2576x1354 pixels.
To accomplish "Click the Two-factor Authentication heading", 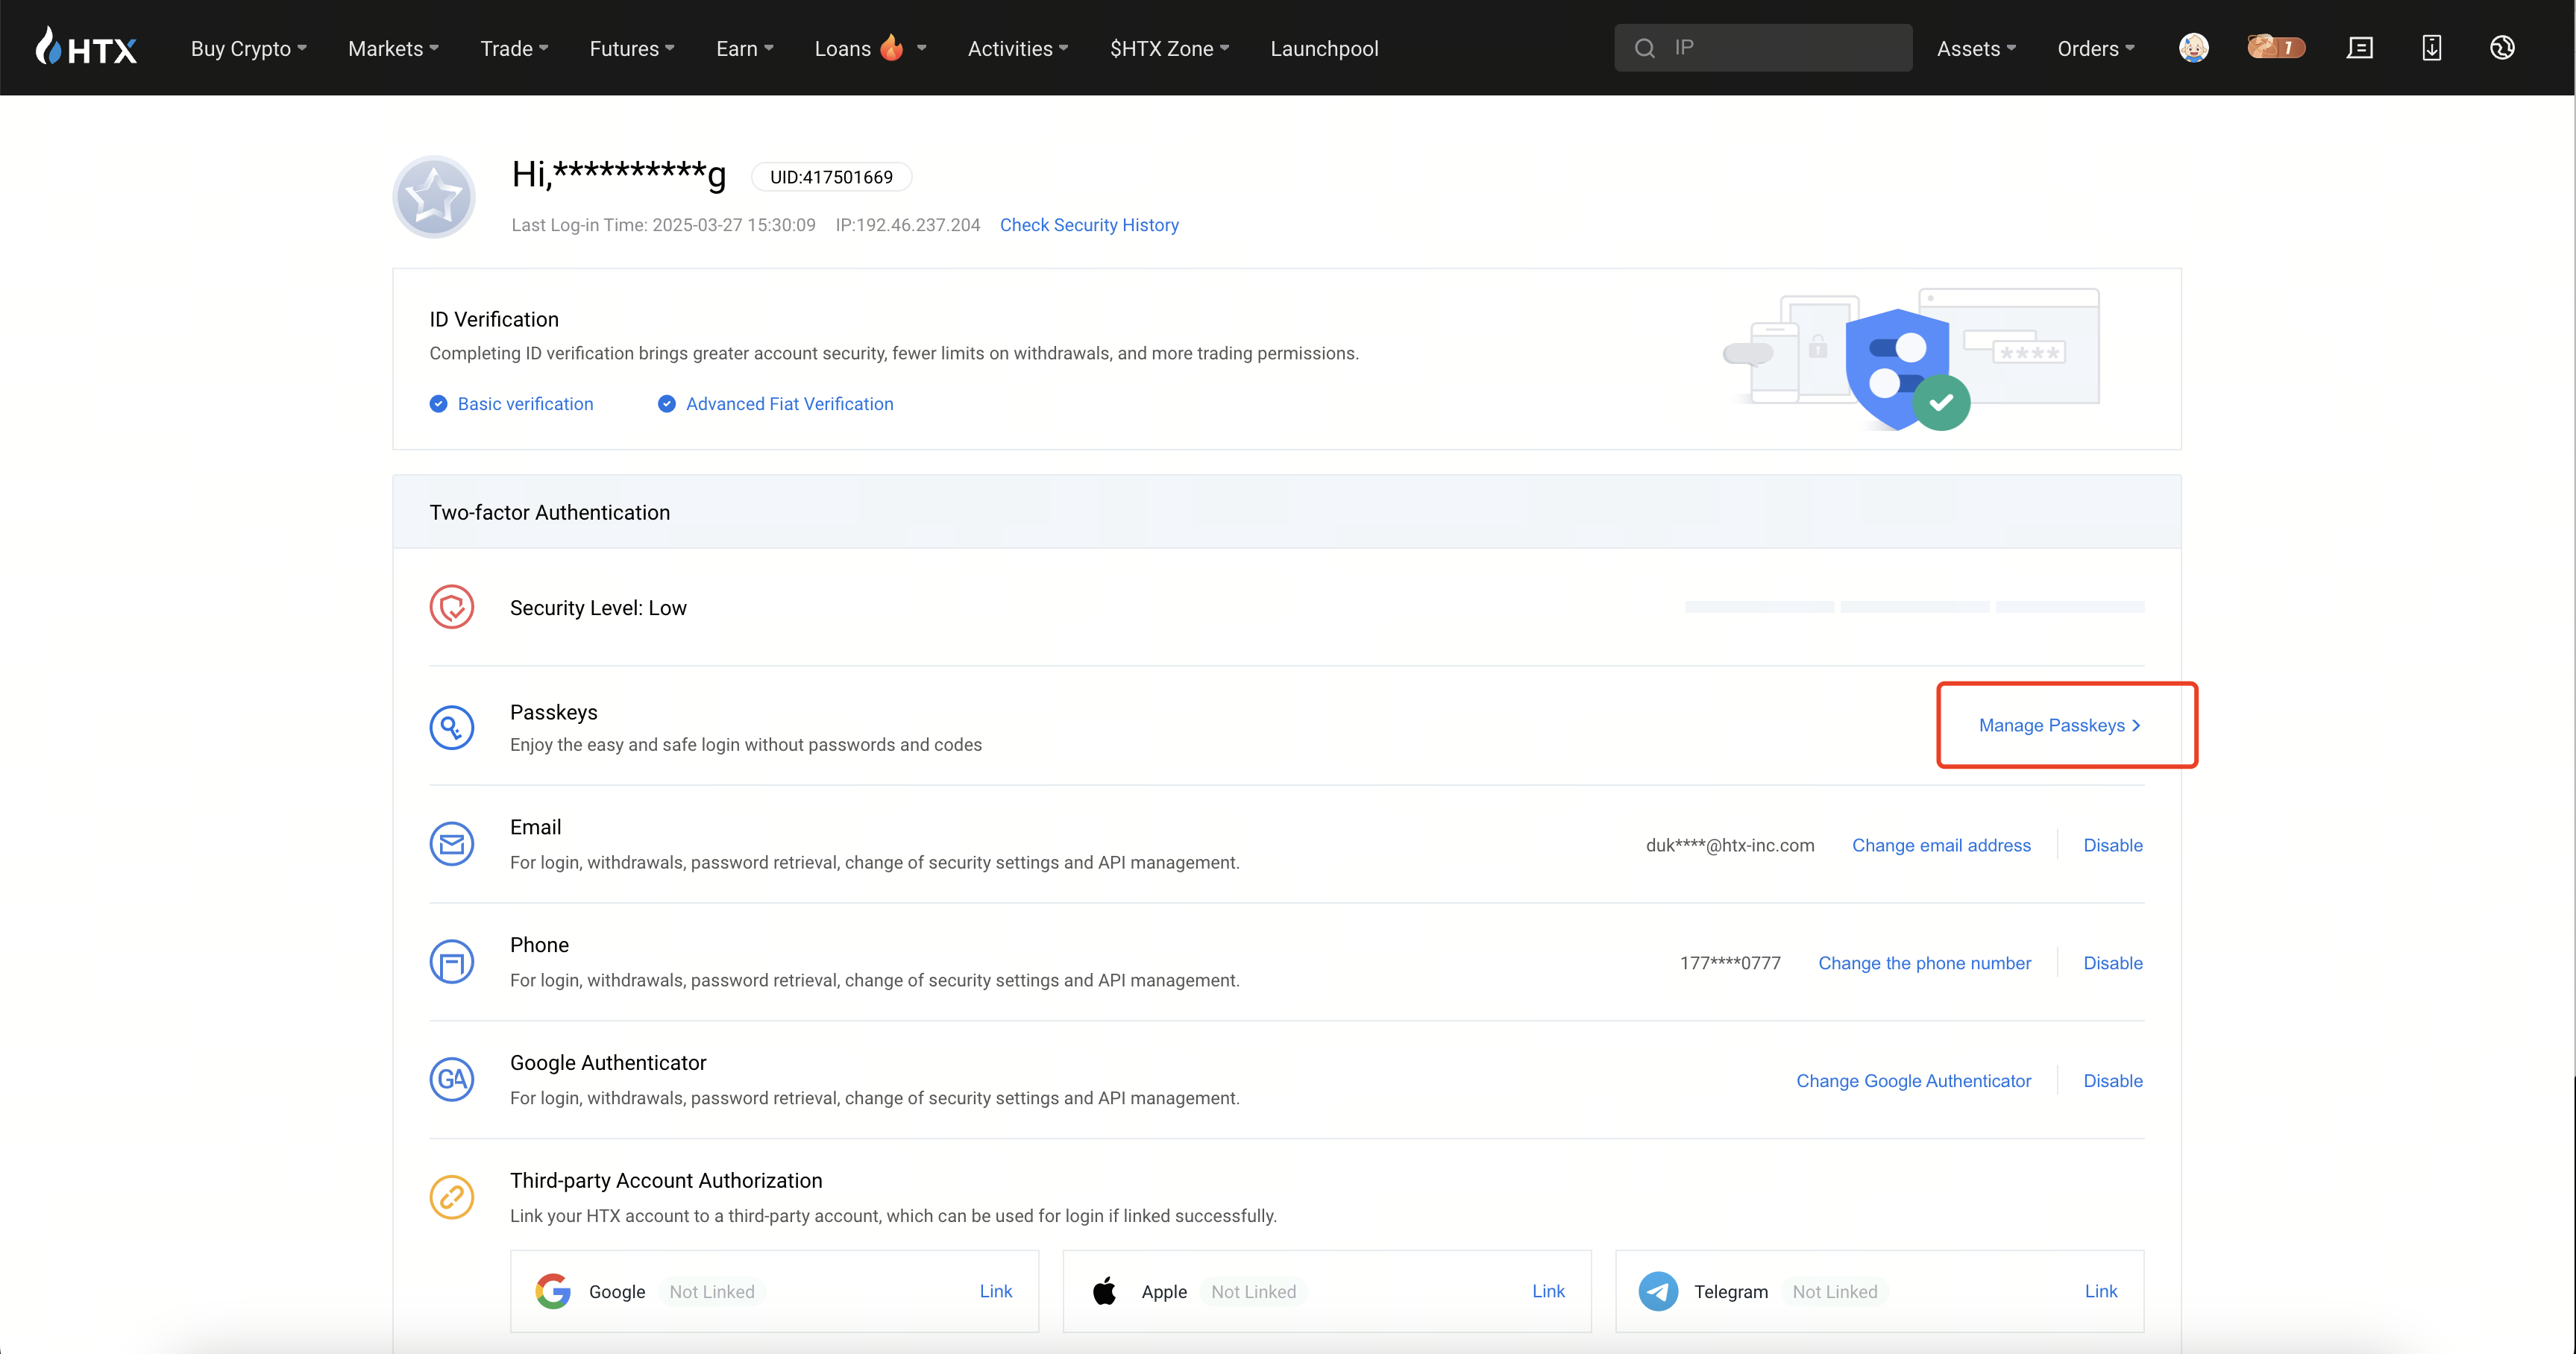I will click(549, 512).
